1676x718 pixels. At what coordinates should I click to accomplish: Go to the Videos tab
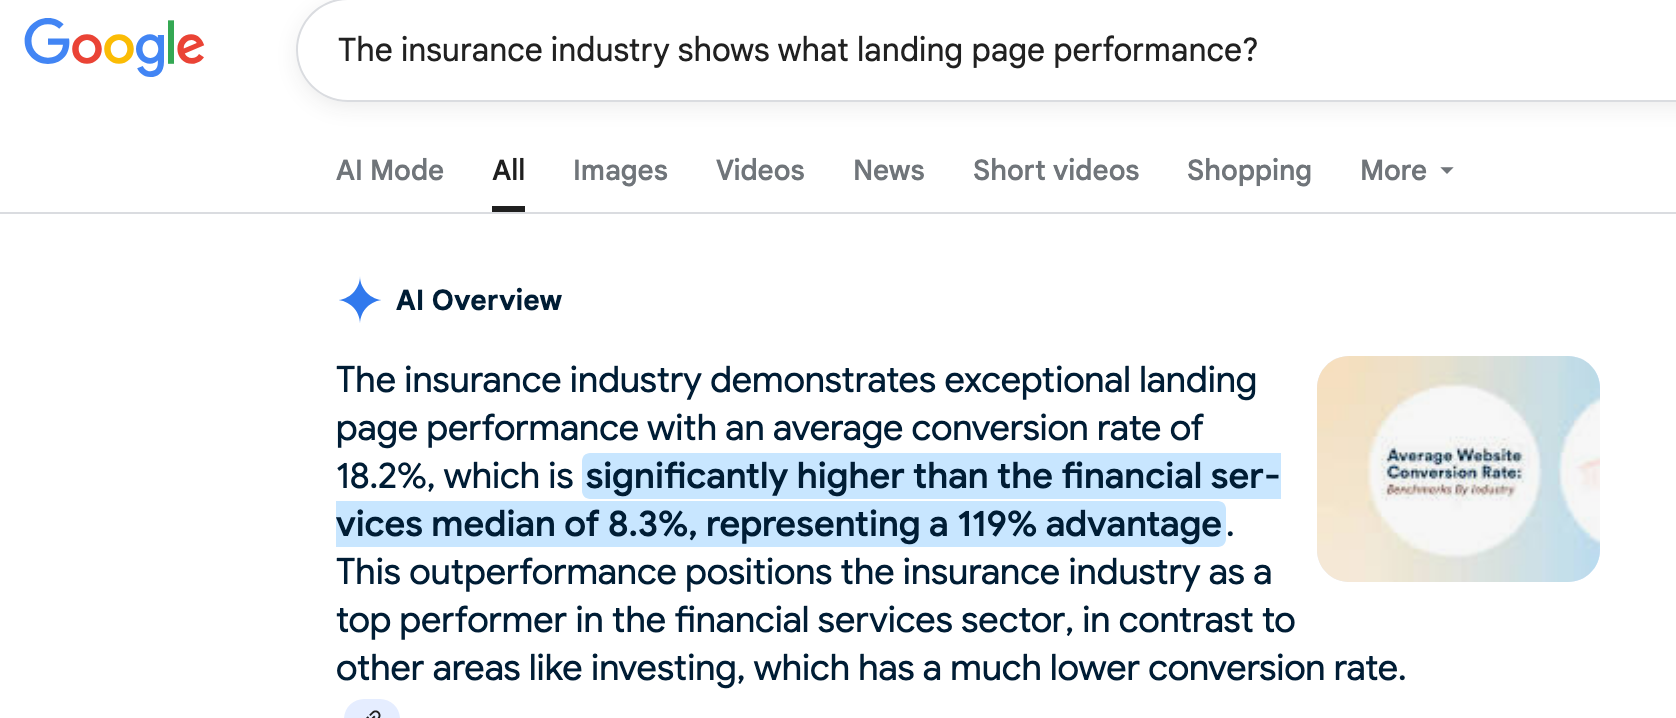pyautogui.click(x=760, y=170)
